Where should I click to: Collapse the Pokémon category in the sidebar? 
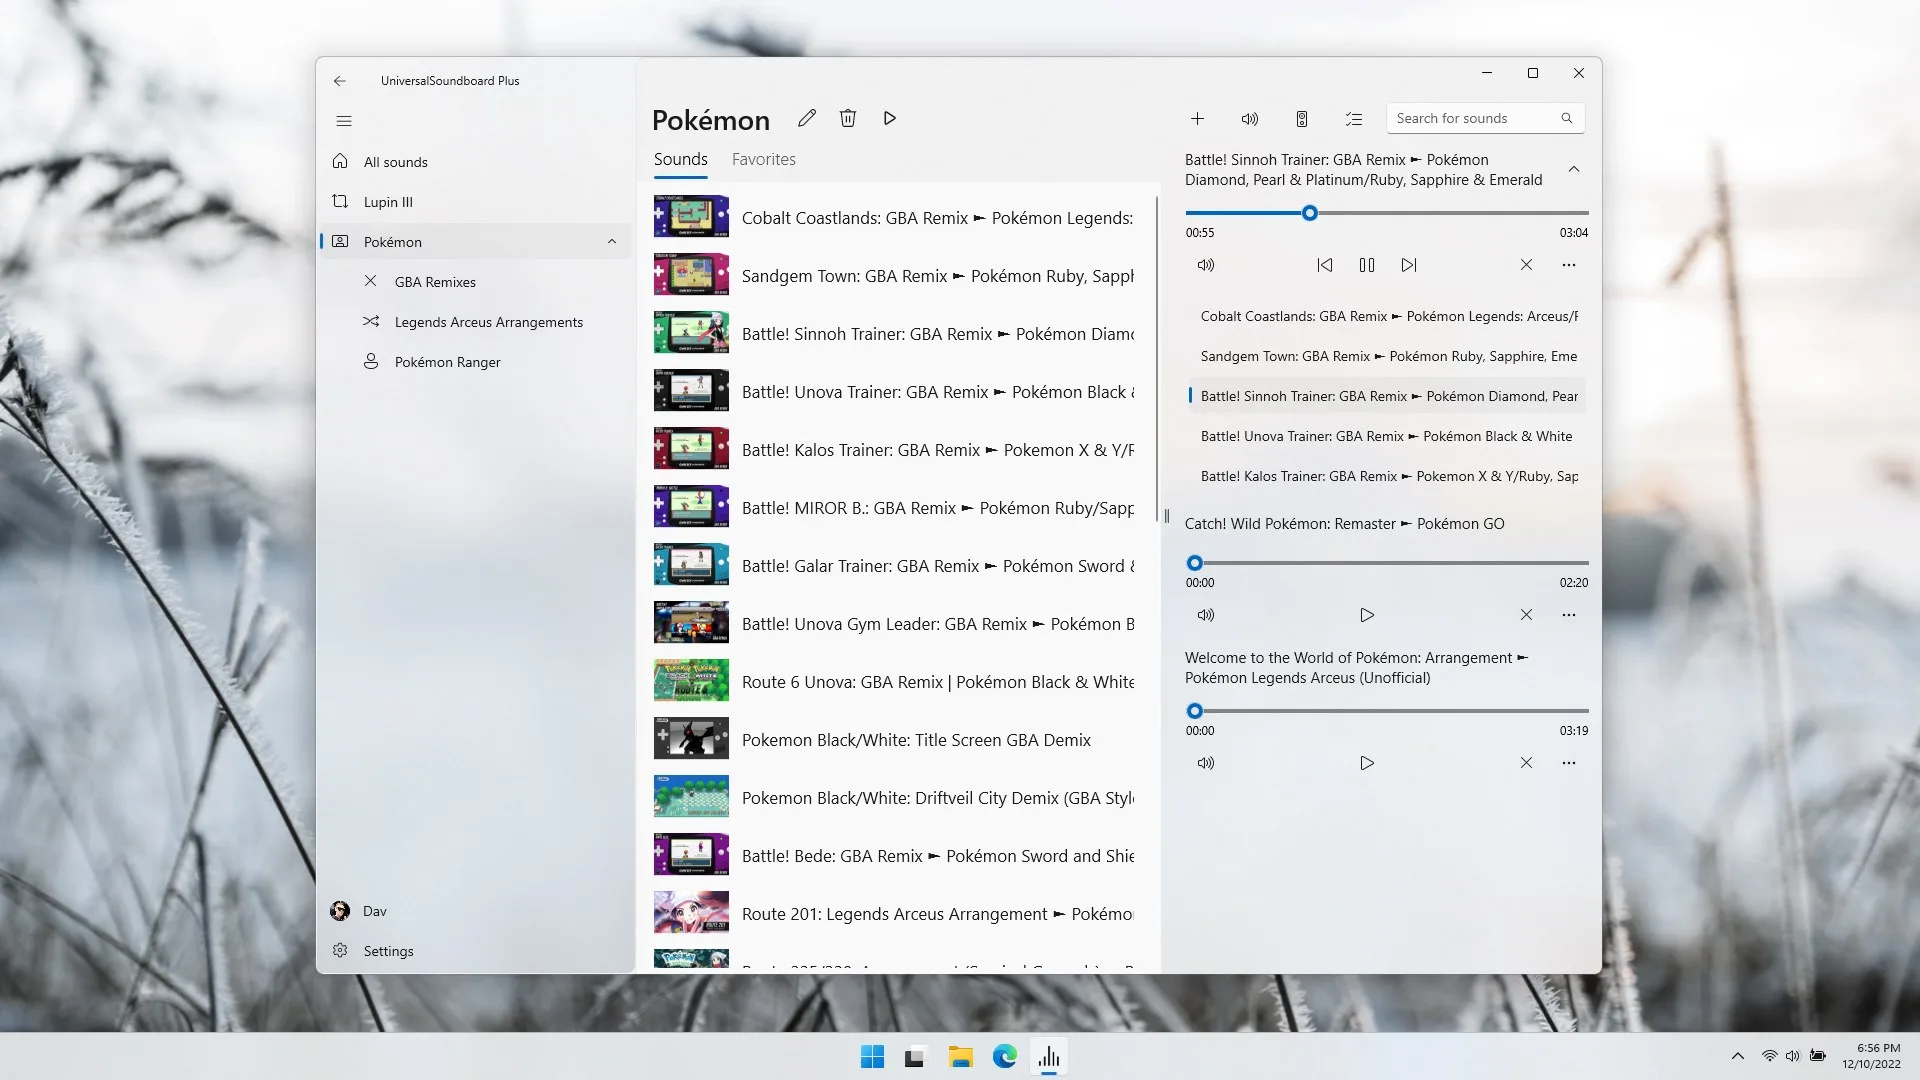(612, 242)
